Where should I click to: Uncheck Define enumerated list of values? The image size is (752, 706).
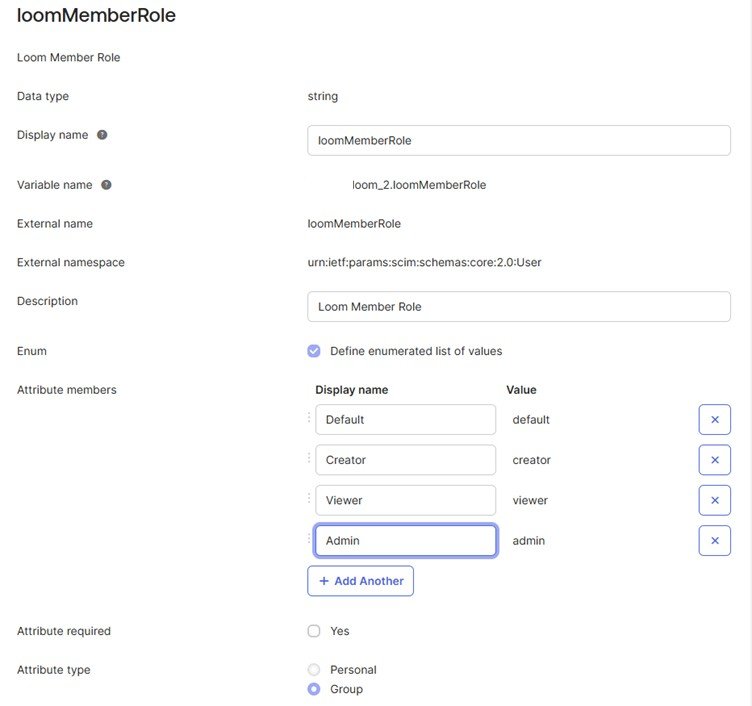314,351
